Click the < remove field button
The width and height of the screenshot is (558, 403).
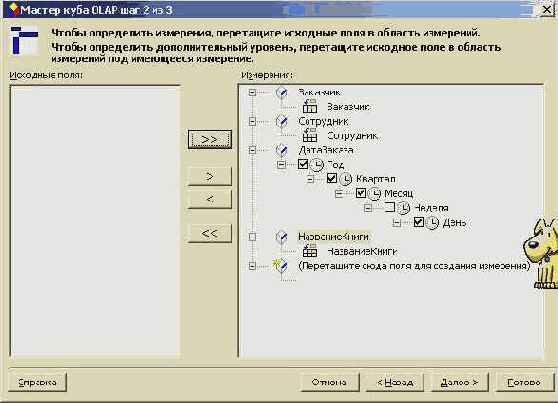[x=210, y=199]
